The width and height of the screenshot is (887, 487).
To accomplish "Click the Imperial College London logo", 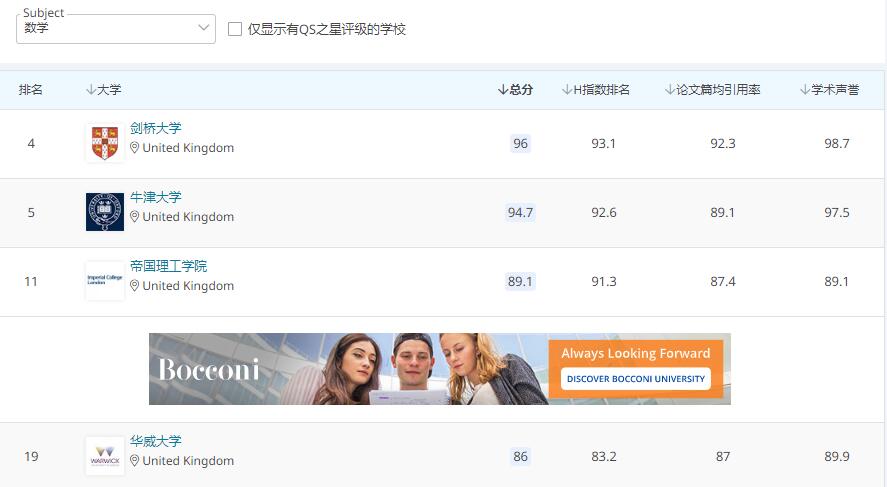I will [105, 281].
